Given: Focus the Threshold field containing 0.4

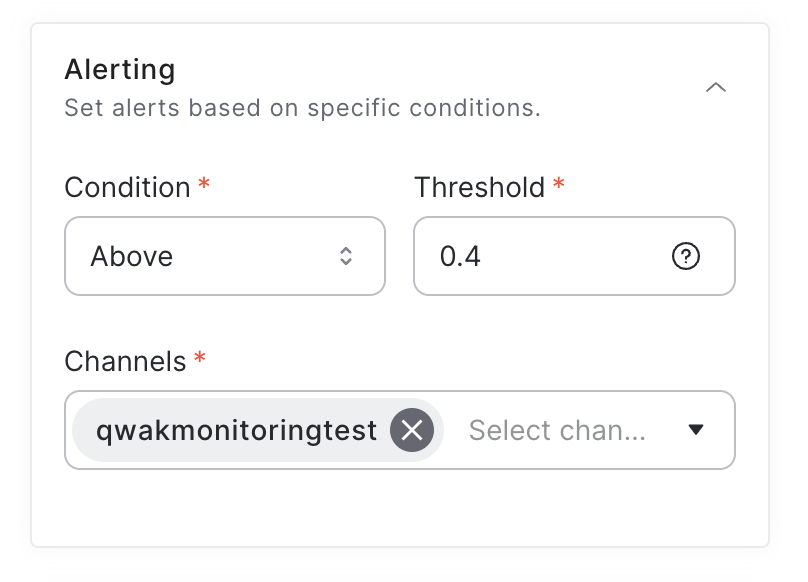Looking at the screenshot, I should tap(550, 256).
